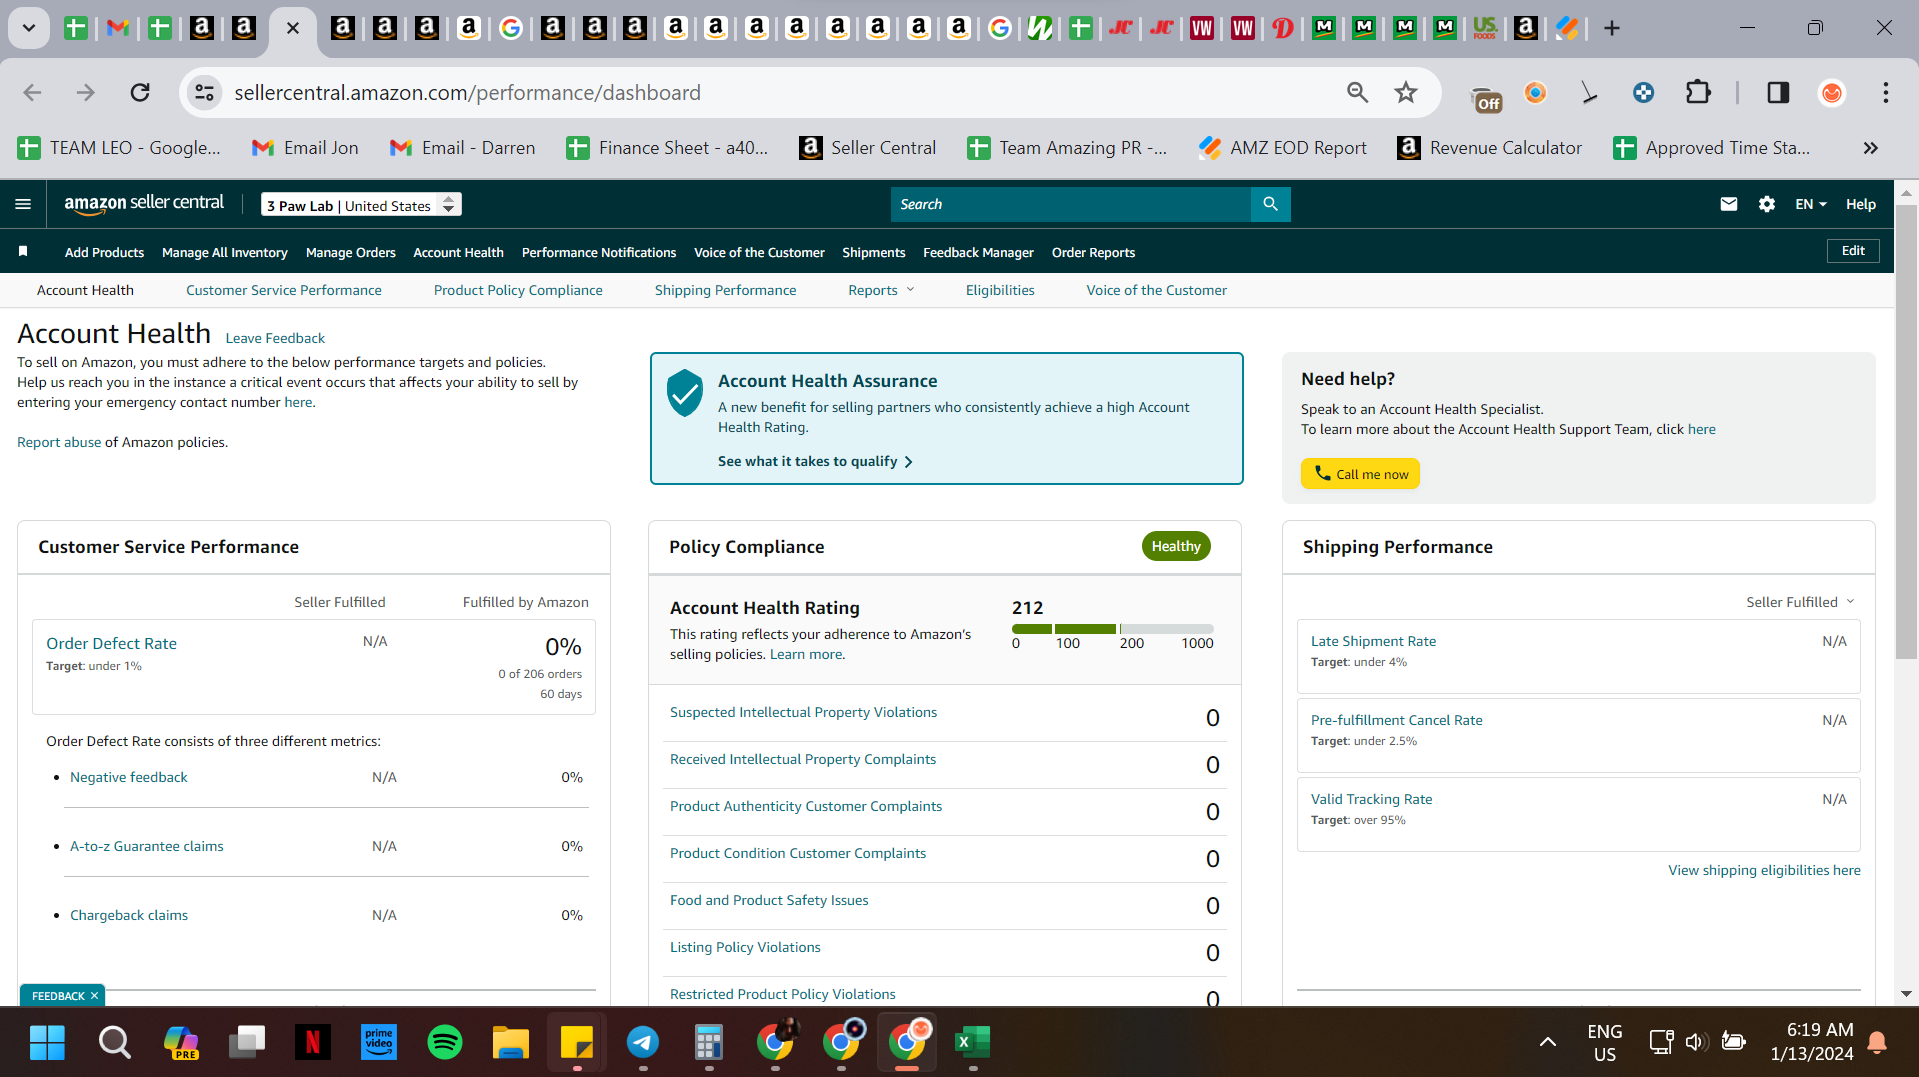Click the Healthy status badge
The width and height of the screenshot is (1919, 1077).
[x=1176, y=546]
